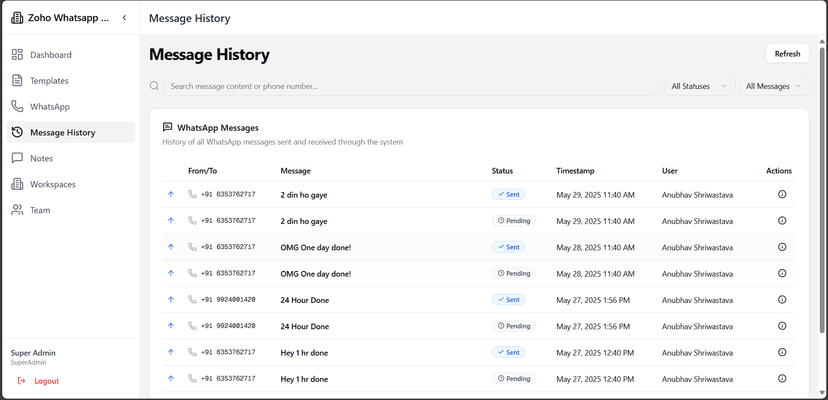This screenshot has width=828, height=400.
Task: Click the From/To column header
Action: tap(202, 171)
